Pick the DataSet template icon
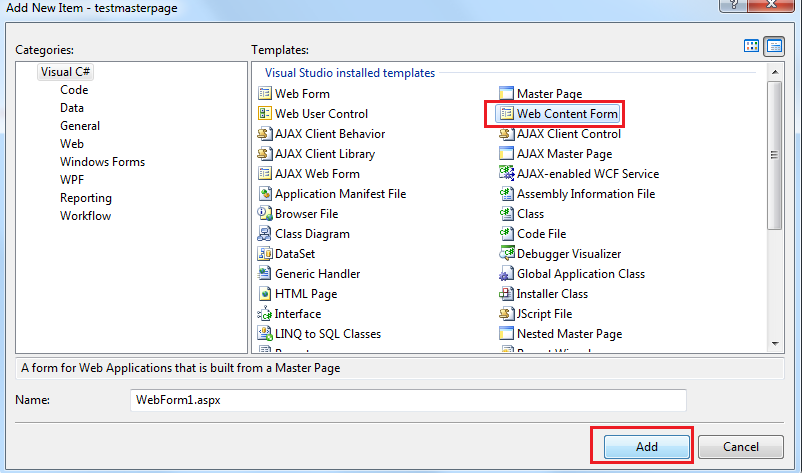This screenshot has width=805, height=473. coord(265,254)
